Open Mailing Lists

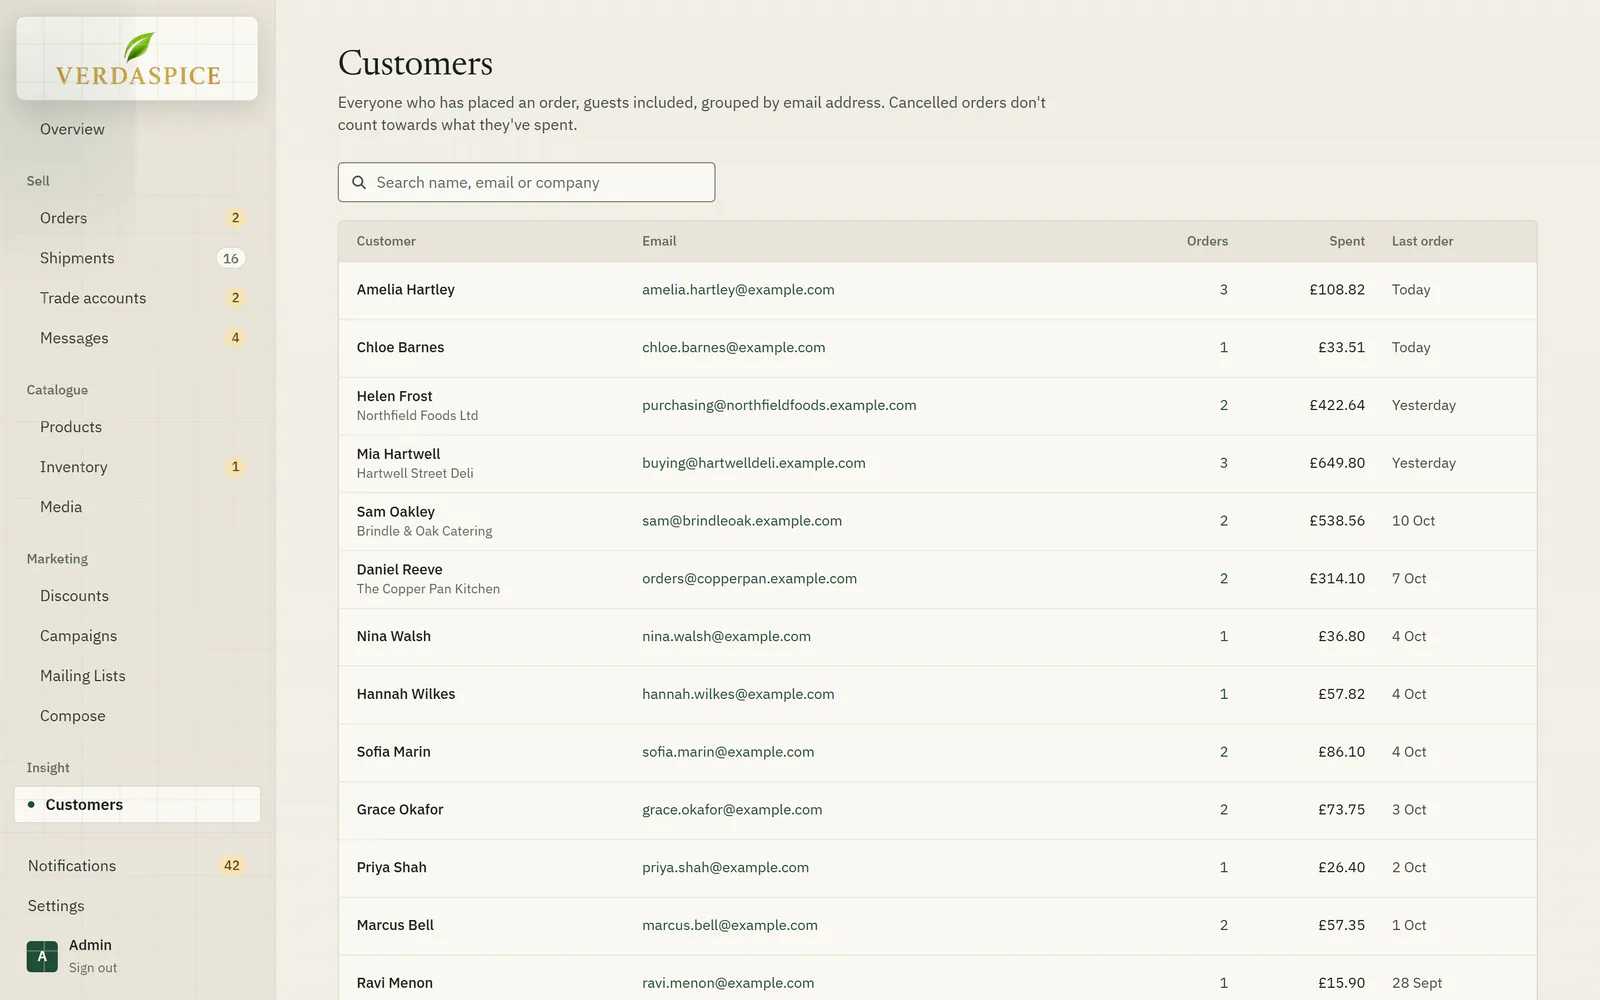point(137,676)
